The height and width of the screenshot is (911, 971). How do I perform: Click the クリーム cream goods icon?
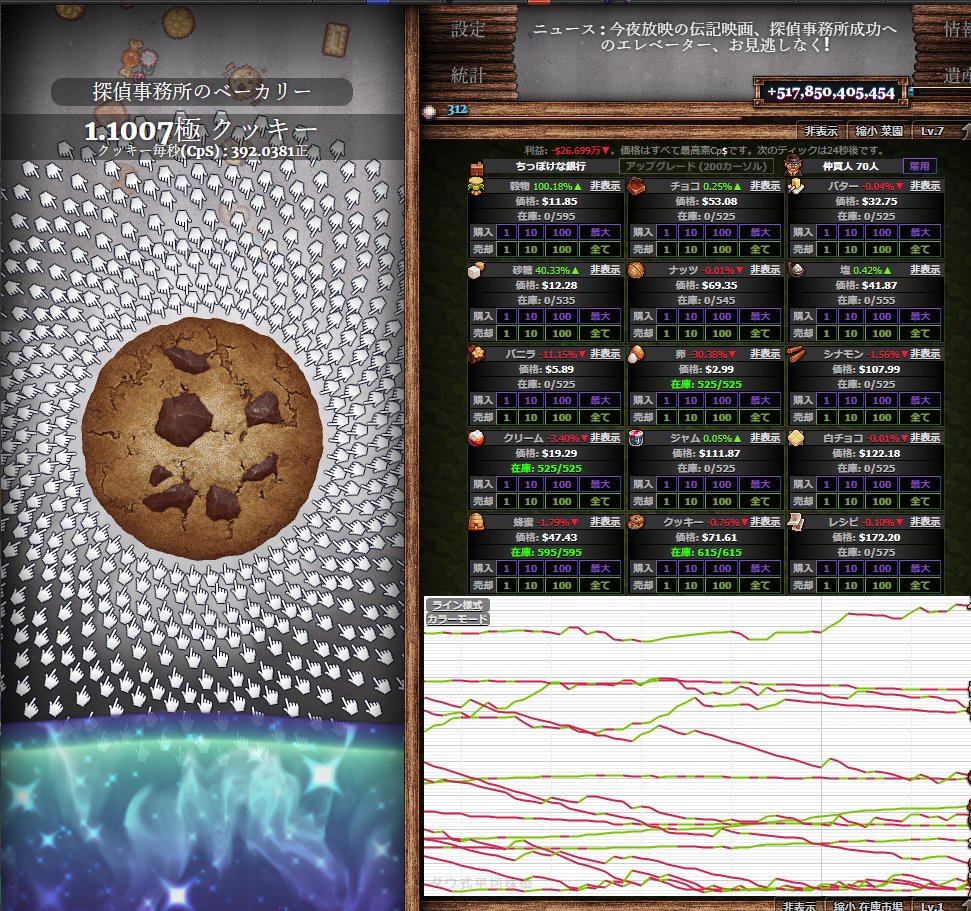476,438
